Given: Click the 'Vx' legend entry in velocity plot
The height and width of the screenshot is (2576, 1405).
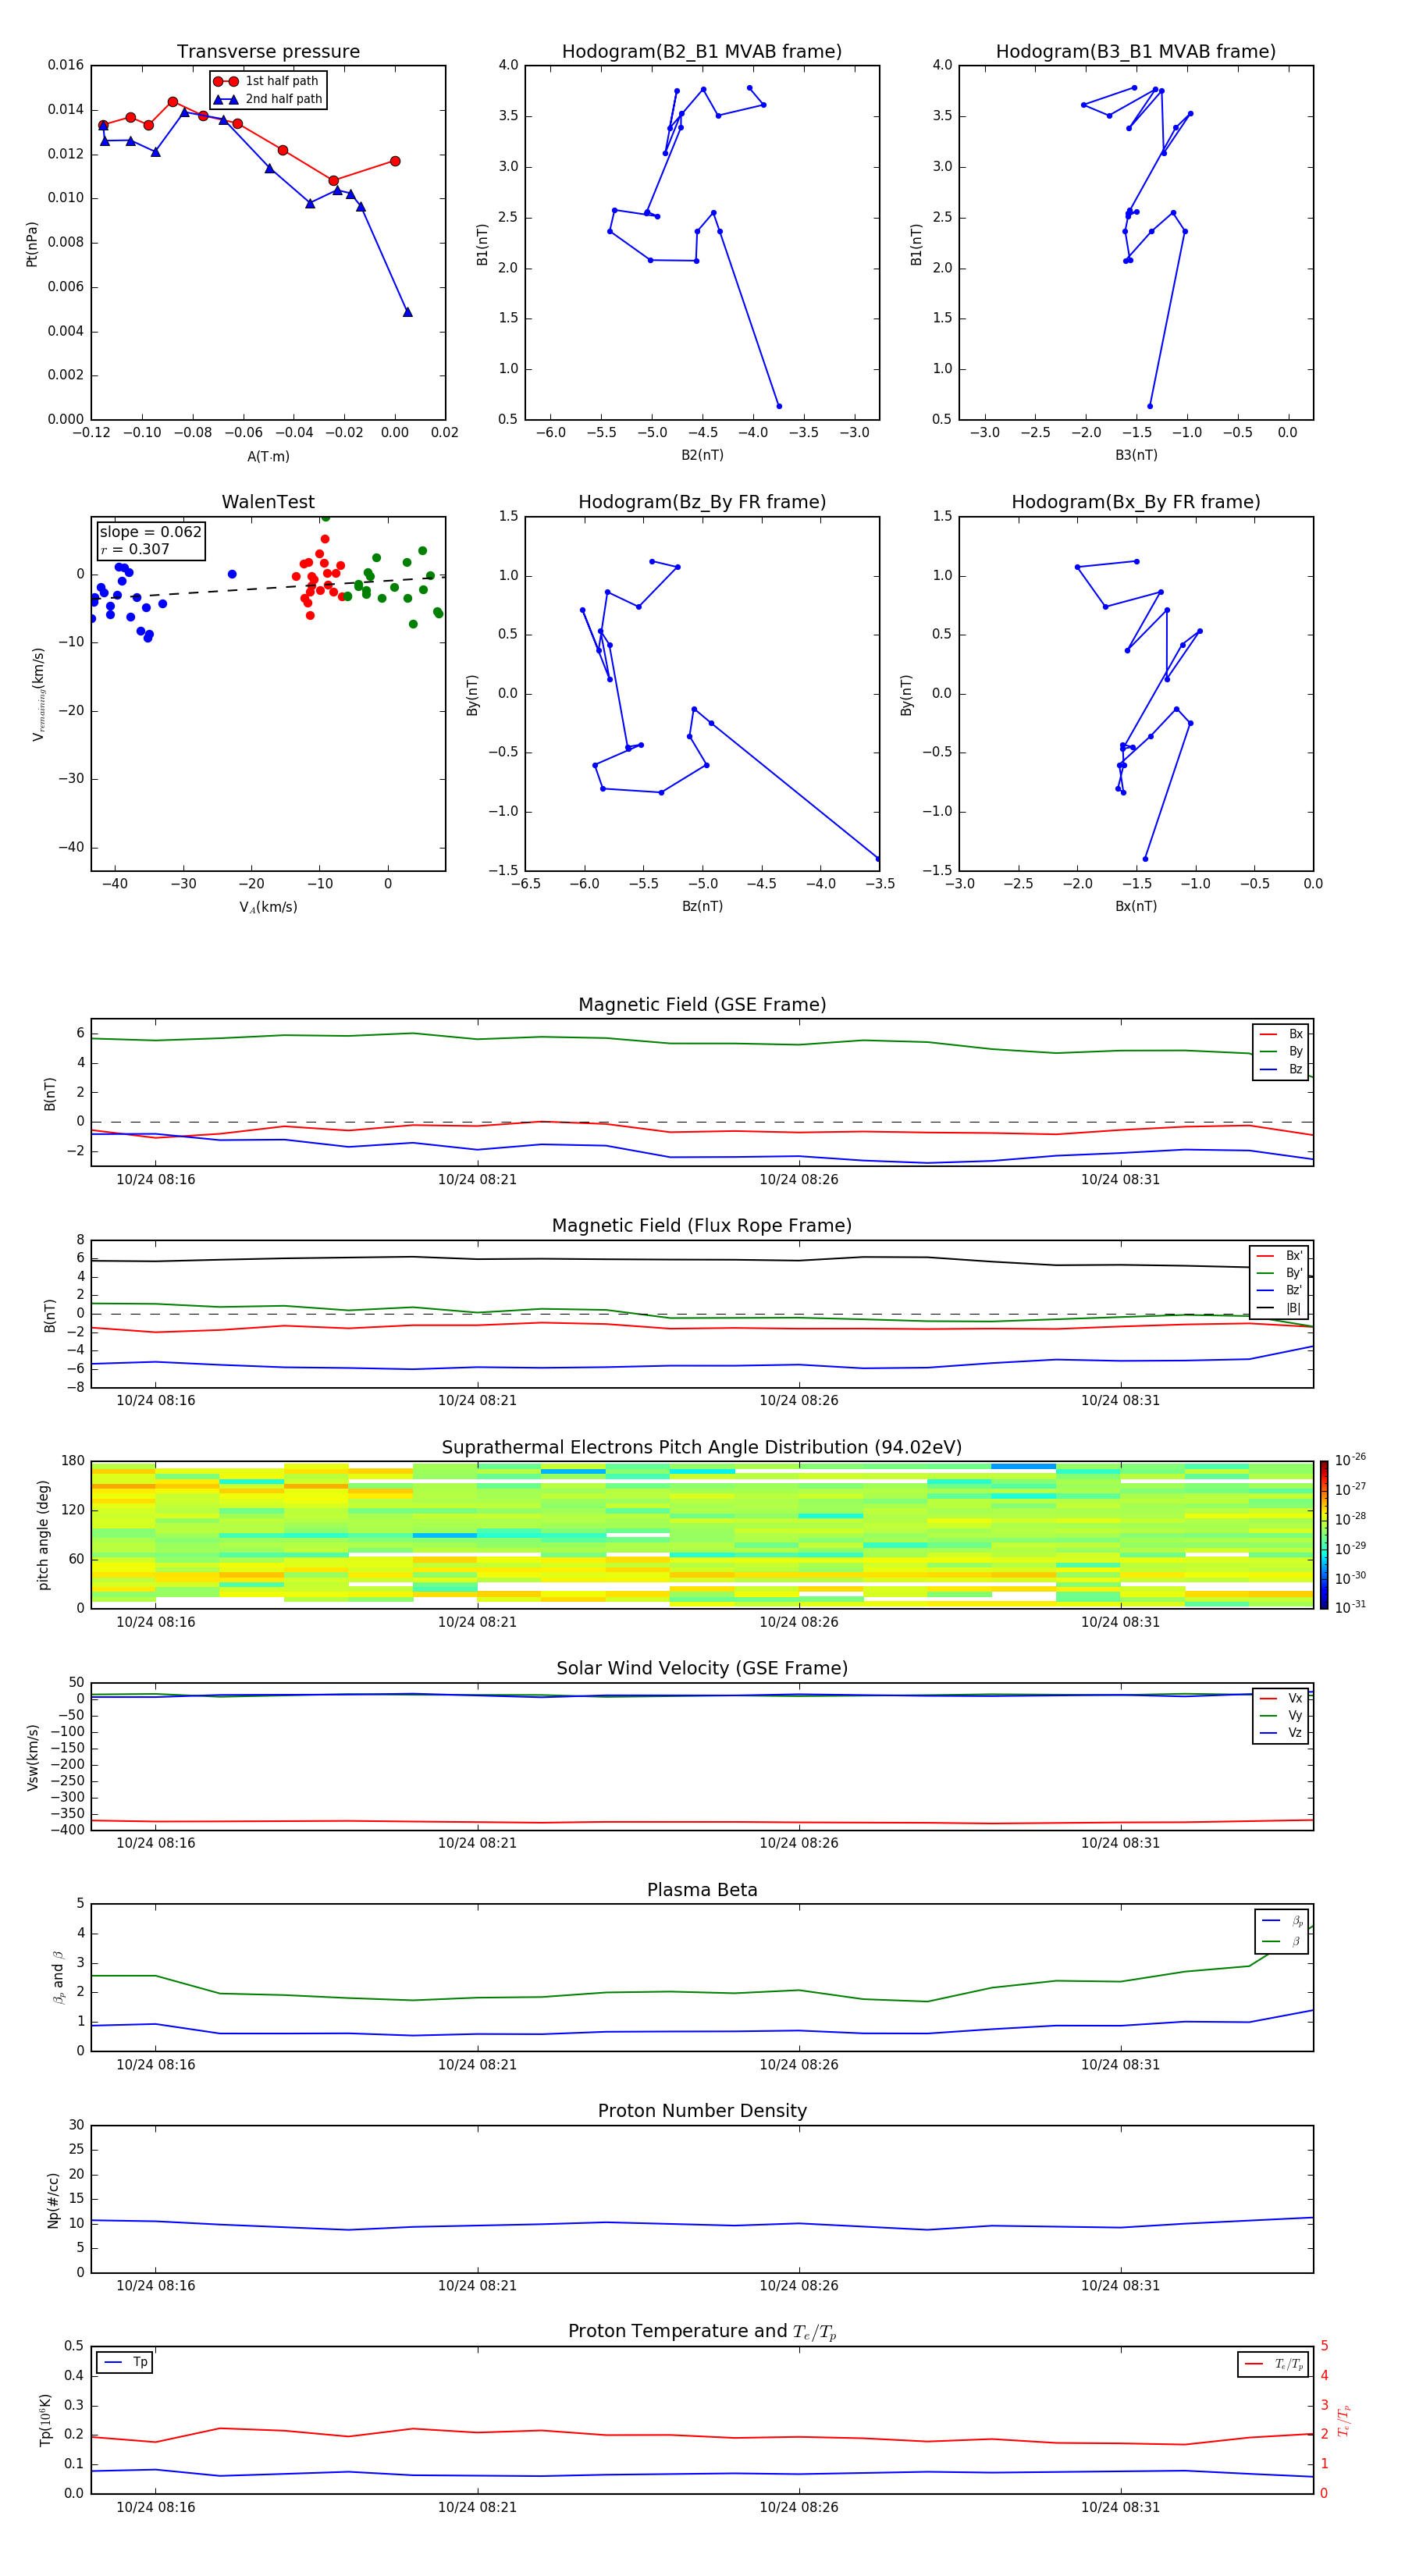Looking at the screenshot, I should pyautogui.click(x=1281, y=1698).
